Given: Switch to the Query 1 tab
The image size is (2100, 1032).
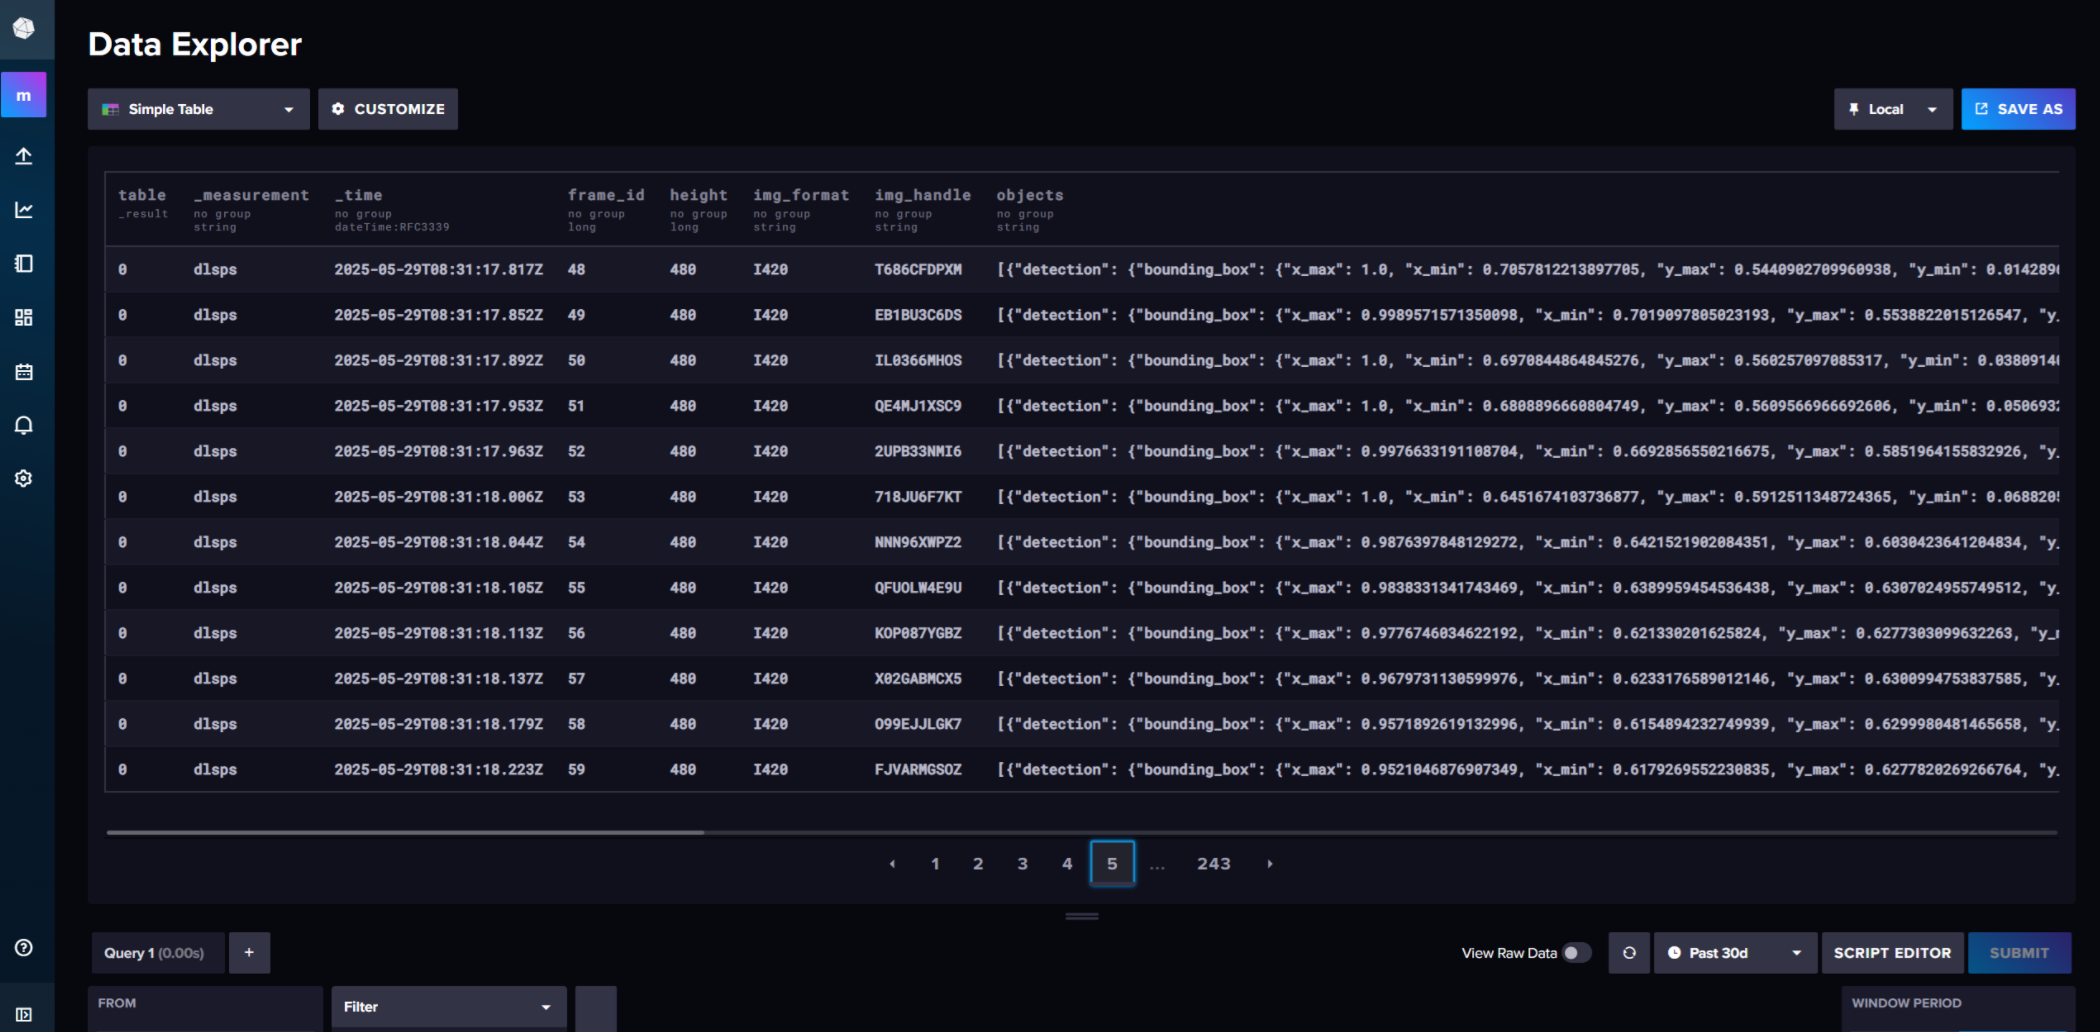Looking at the screenshot, I should (156, 952).
